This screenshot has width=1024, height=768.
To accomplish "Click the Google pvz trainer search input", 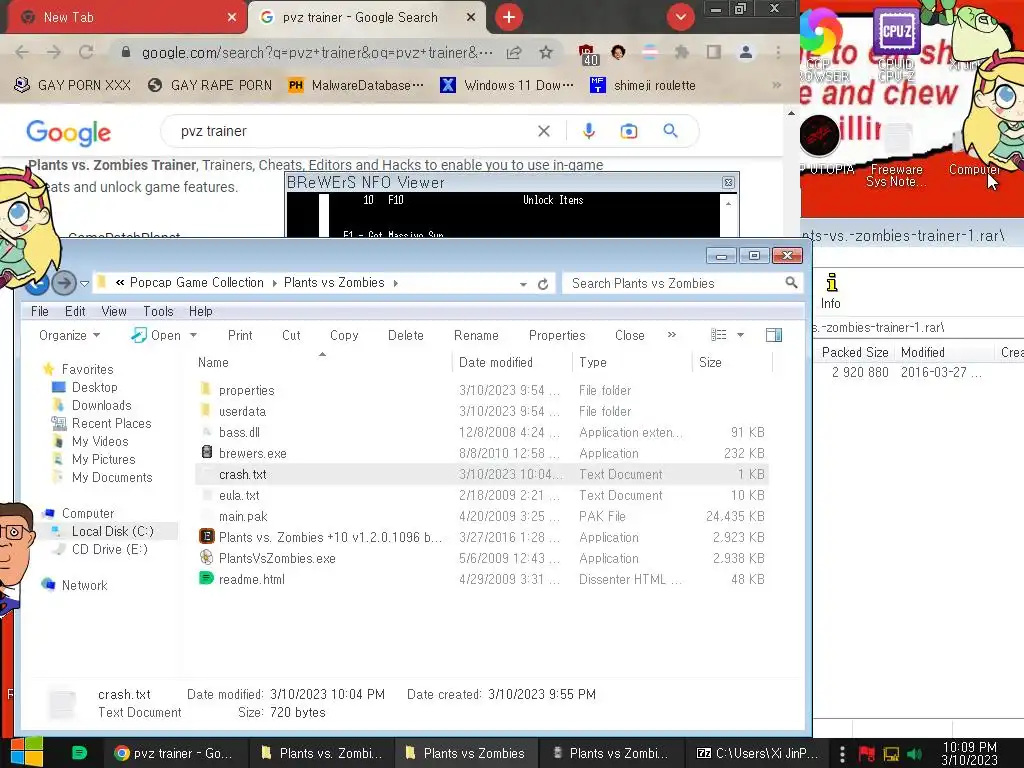I will 353,131.
